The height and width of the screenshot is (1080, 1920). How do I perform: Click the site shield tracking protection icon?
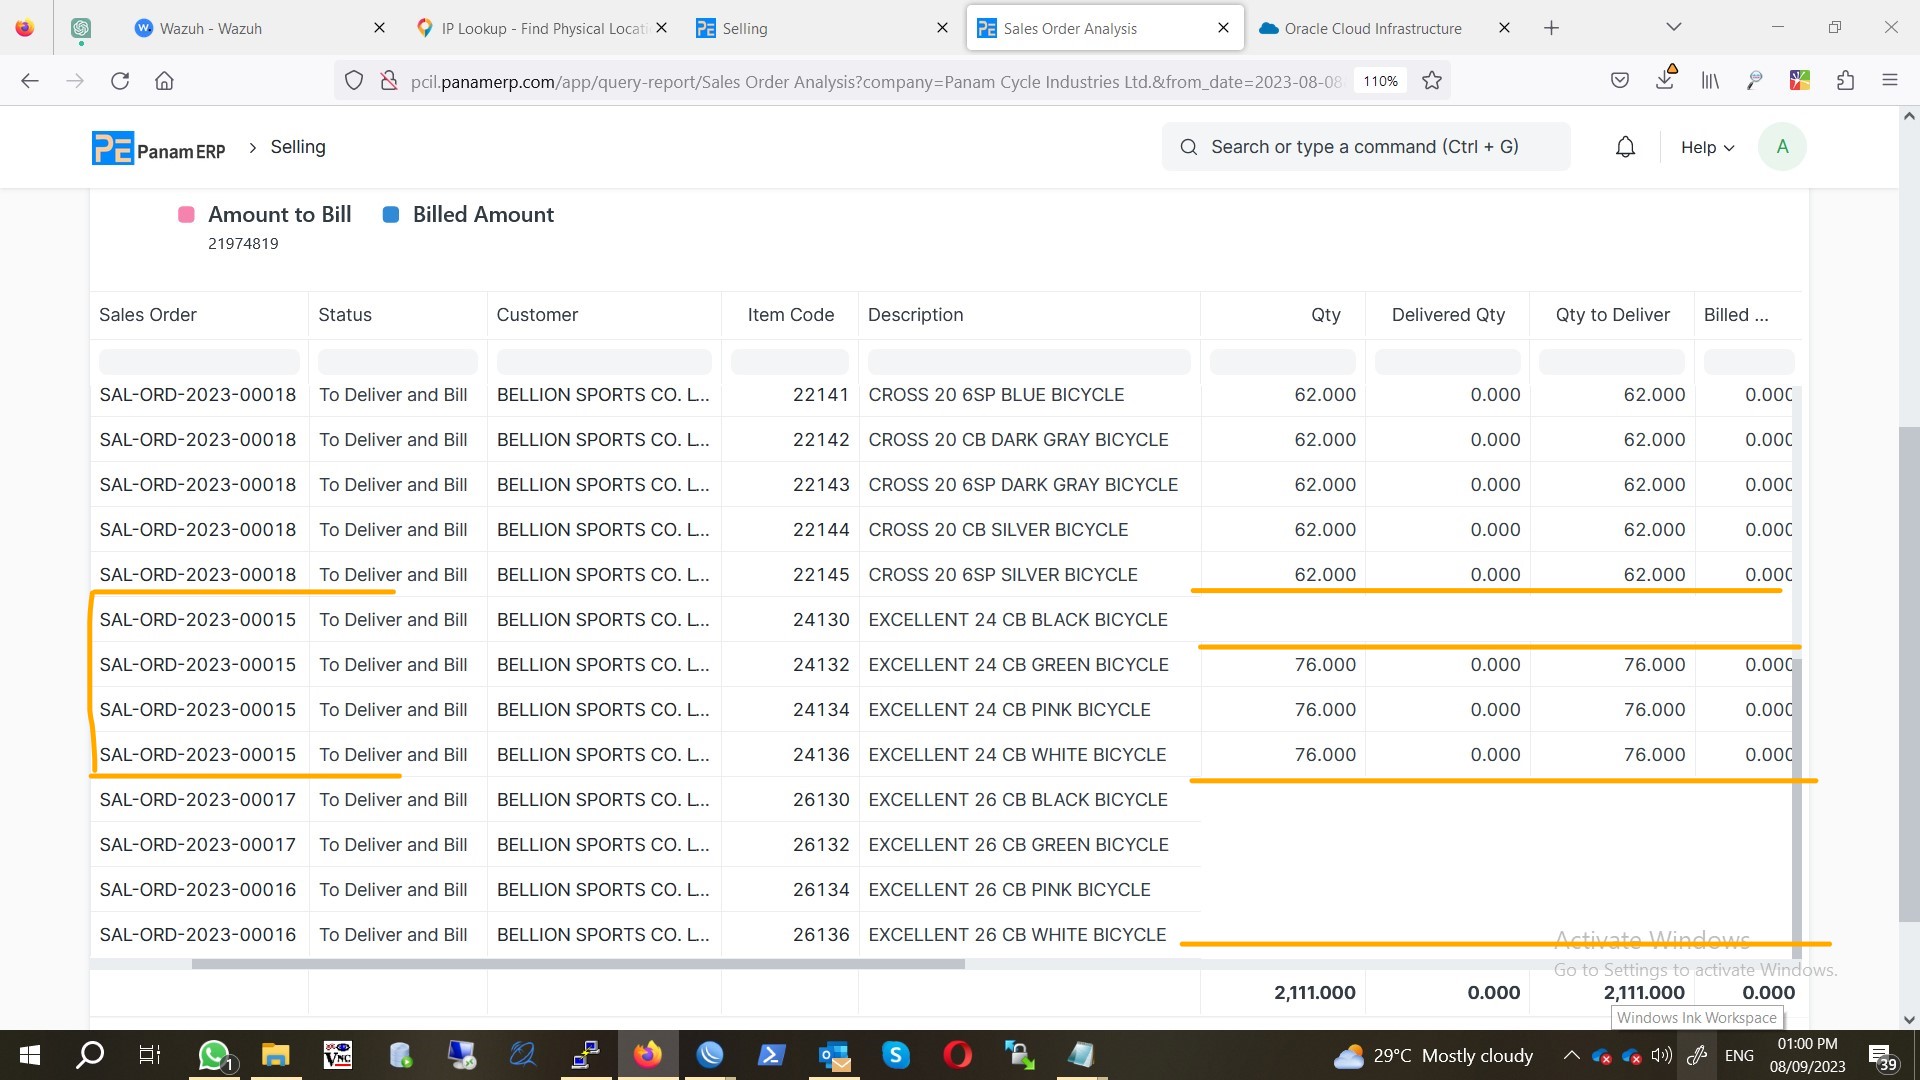coord(354,81)
